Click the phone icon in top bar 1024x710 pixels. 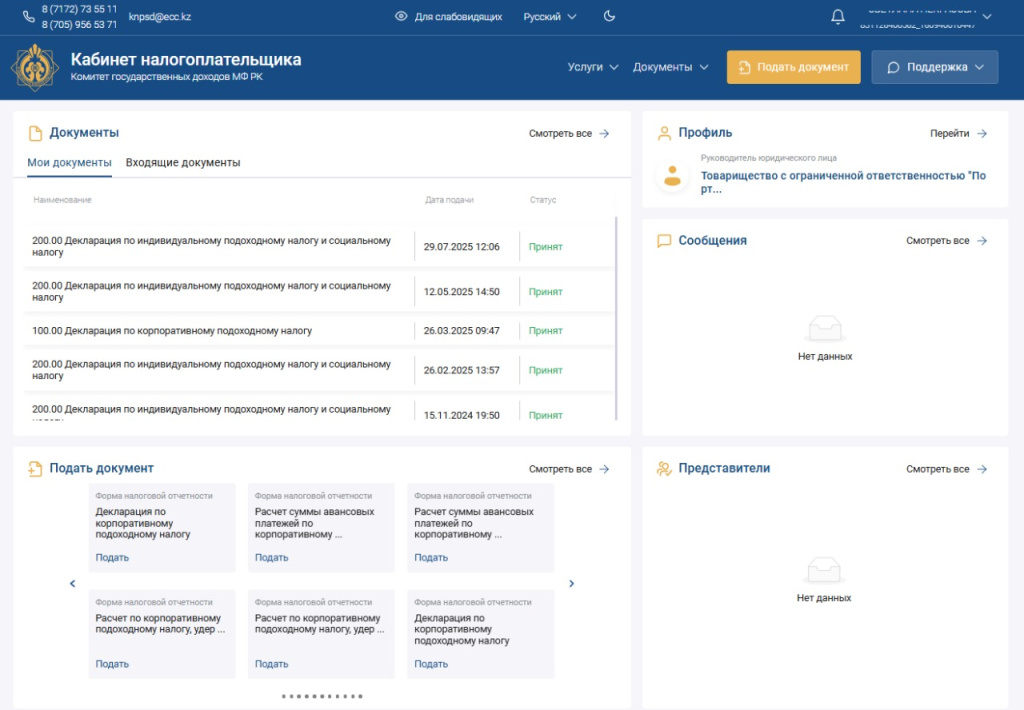(x=27, y=17)
